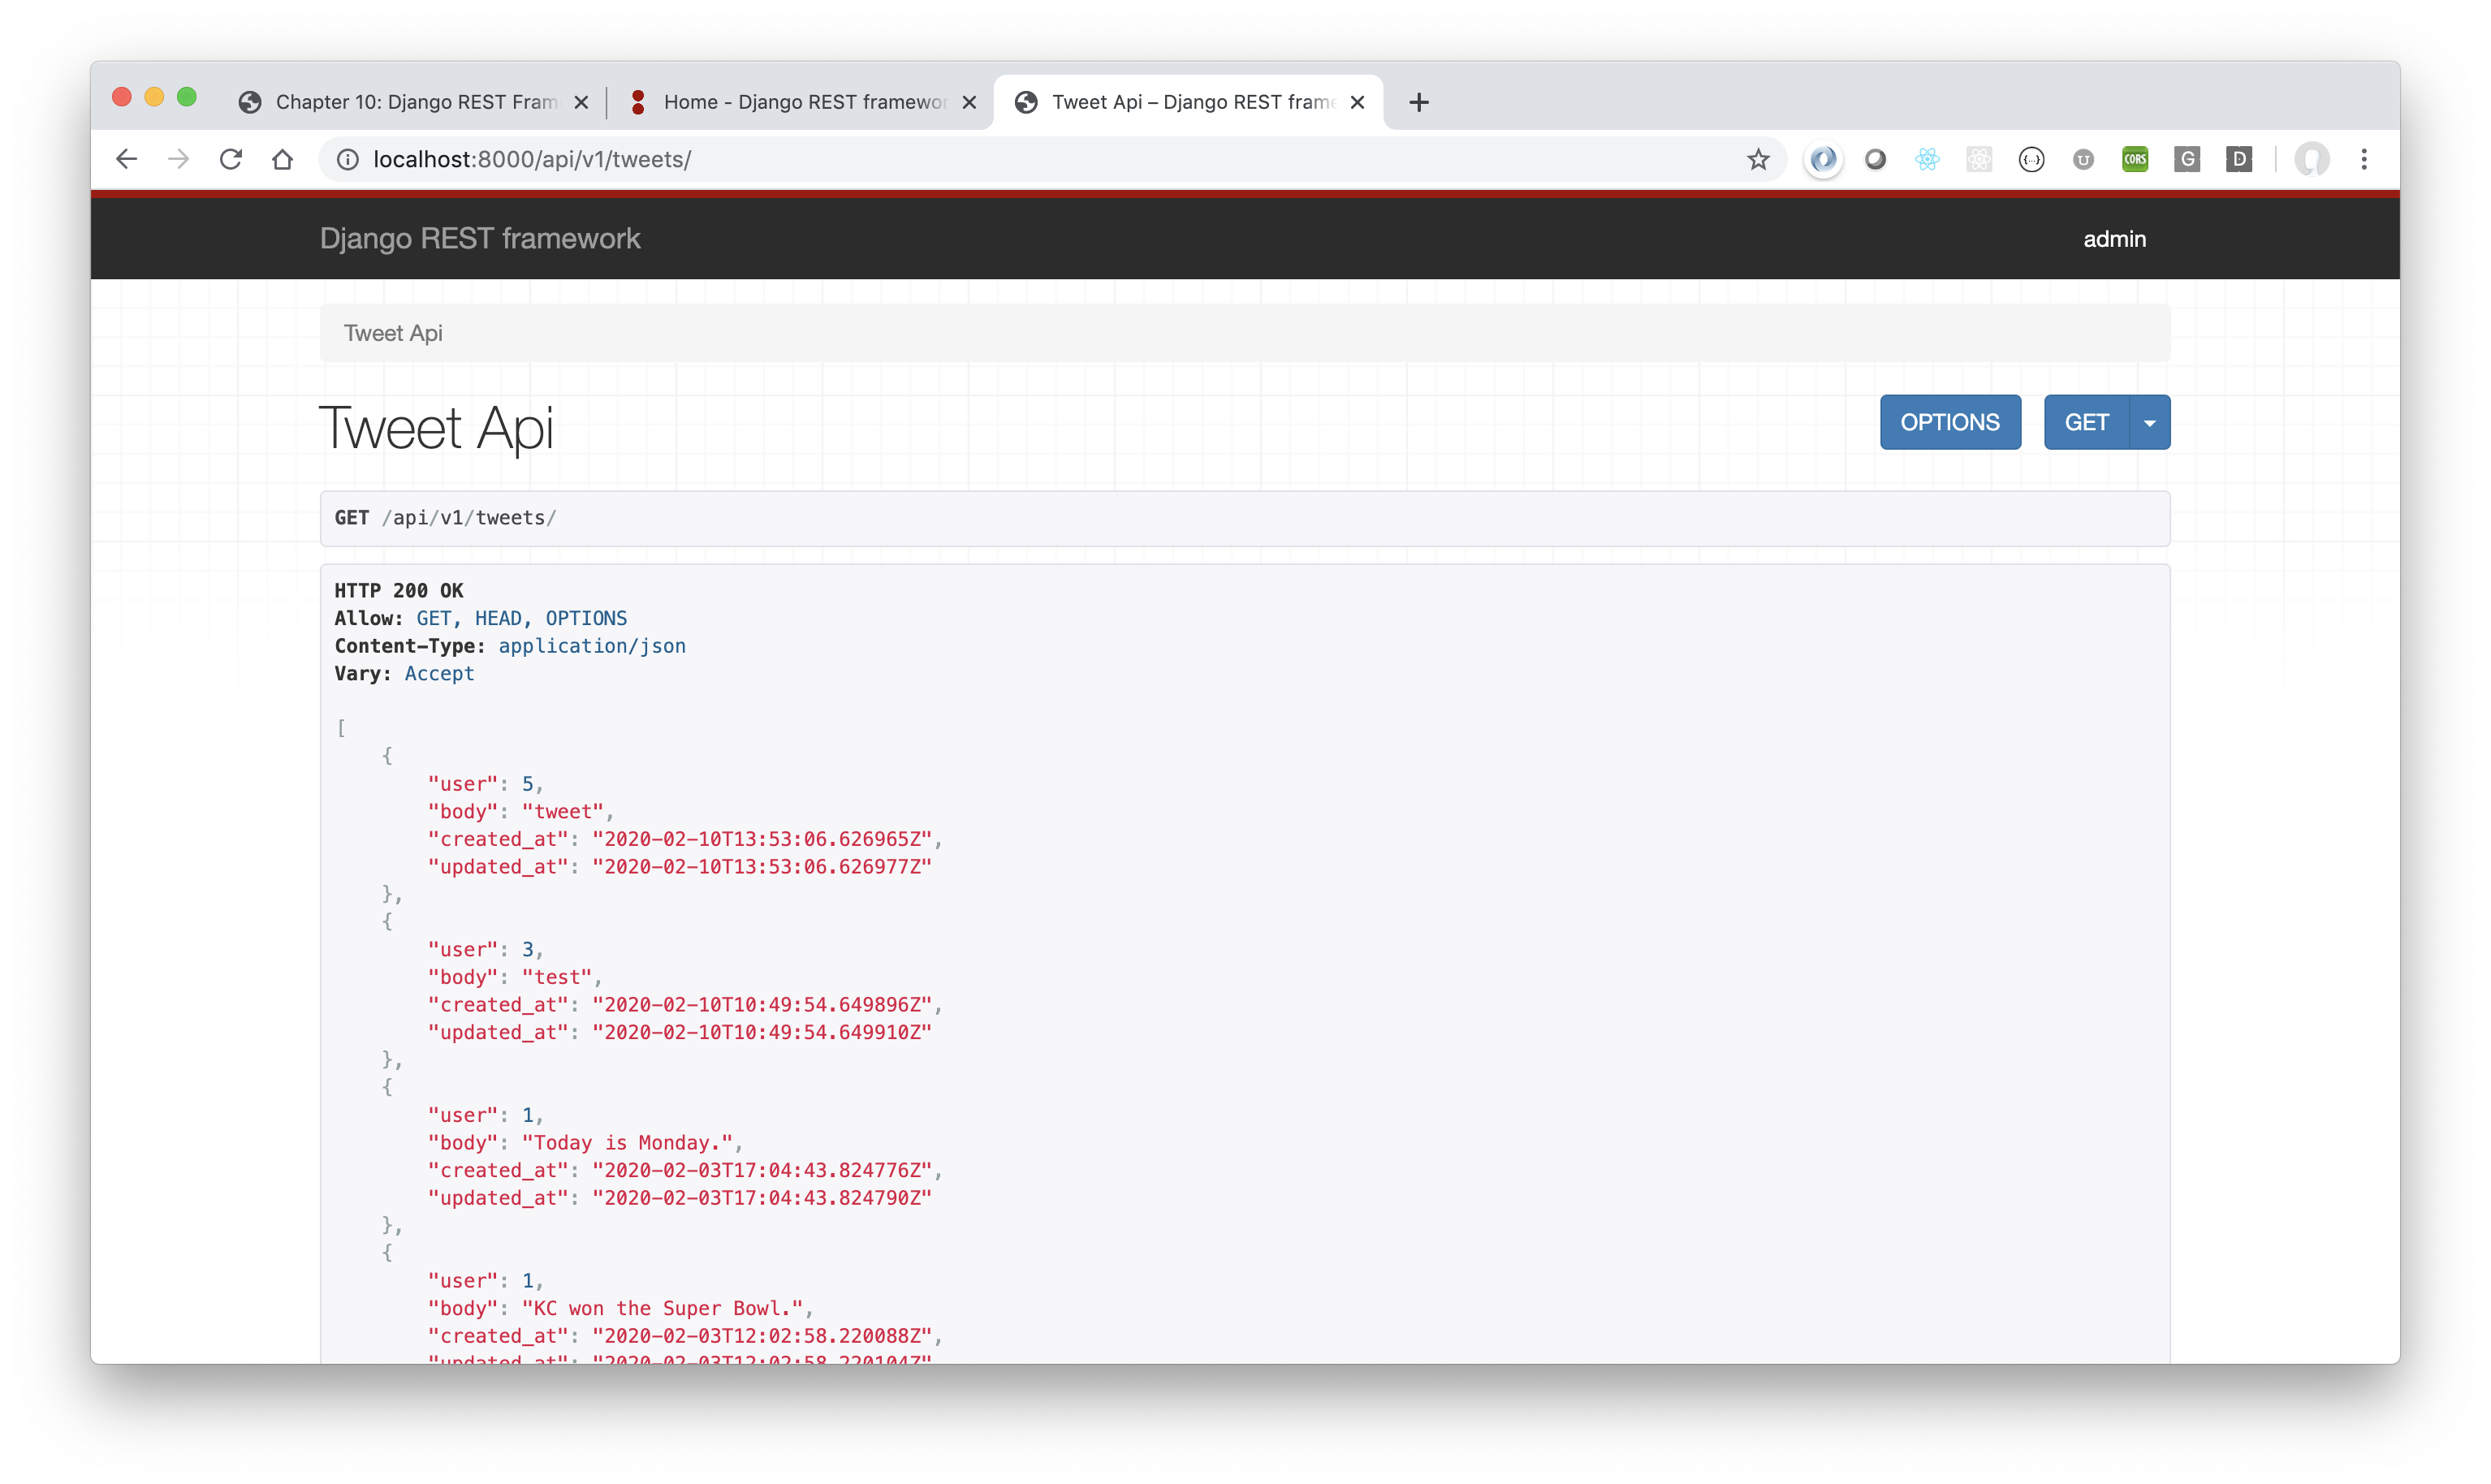Screen dimensions: 2491x1484
Task: Click created_at 2020-02-03T17:04:43.824776Z value
Action: [x=762, y=1170]
